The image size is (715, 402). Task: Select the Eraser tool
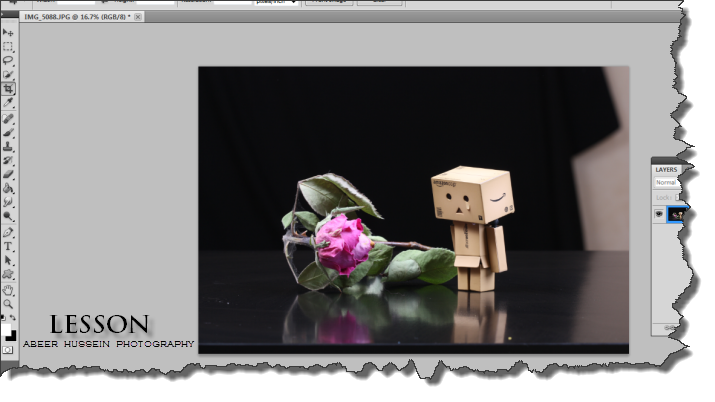tap(8, 174)
